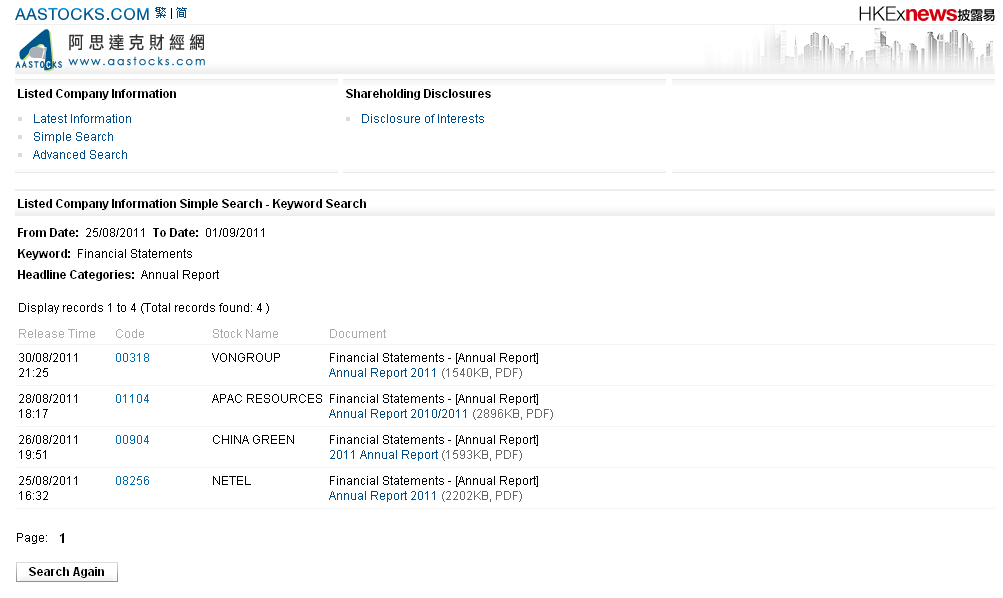The image size is (1003, 598).
Task: Click the www.aastocks.com banner text
Action: pos(137,61)
